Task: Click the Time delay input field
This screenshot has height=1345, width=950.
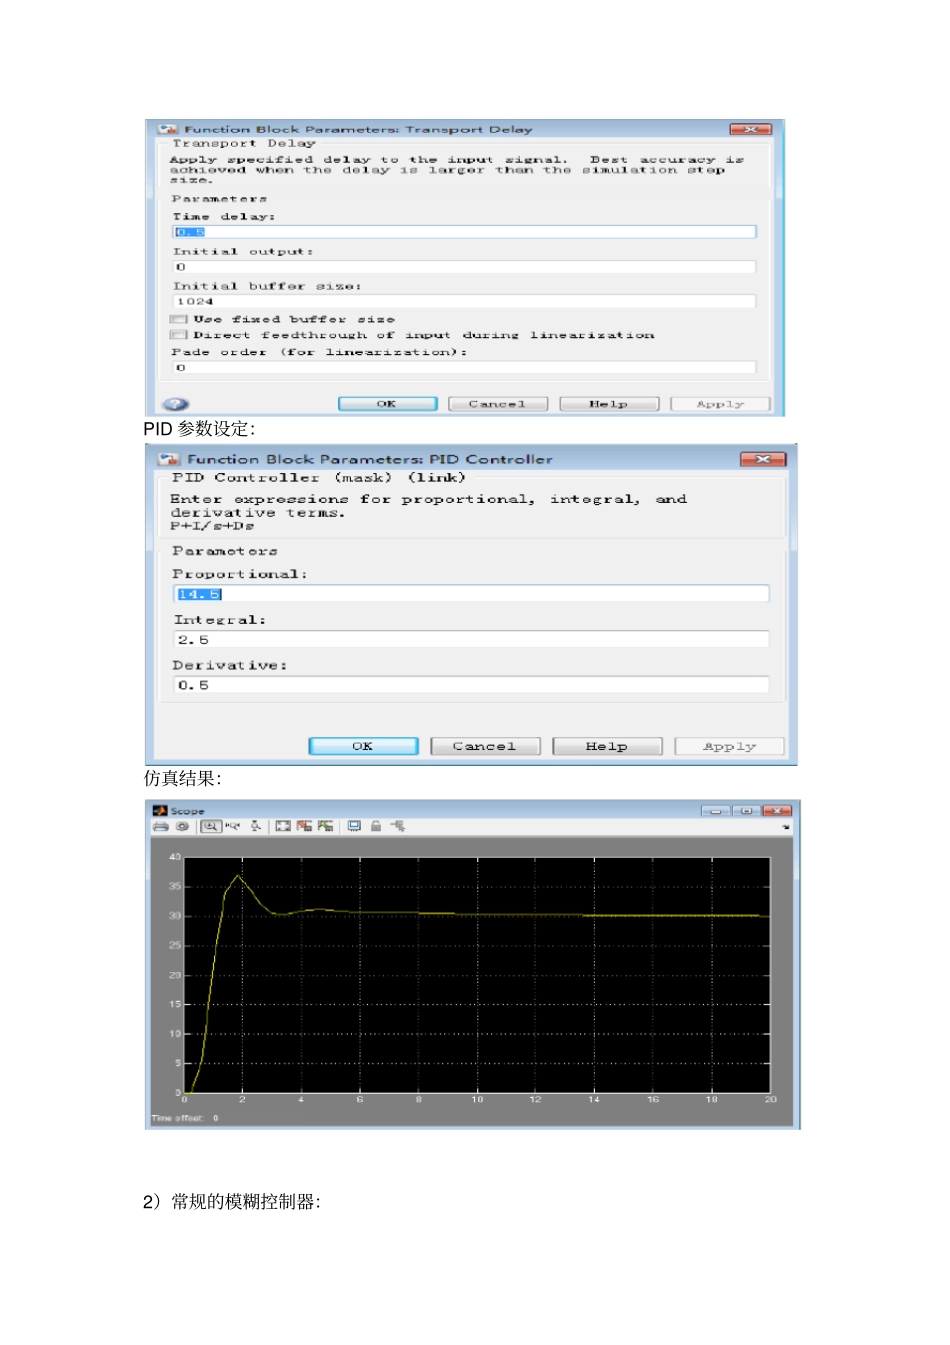Action: point(464,232)
